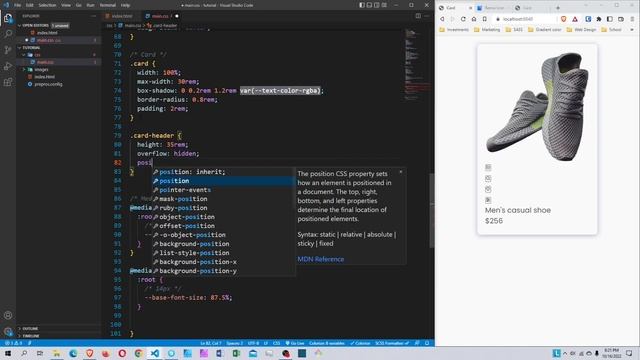640x360 pixels.
Task: Open the Selection menu
Action: point(47,5)
